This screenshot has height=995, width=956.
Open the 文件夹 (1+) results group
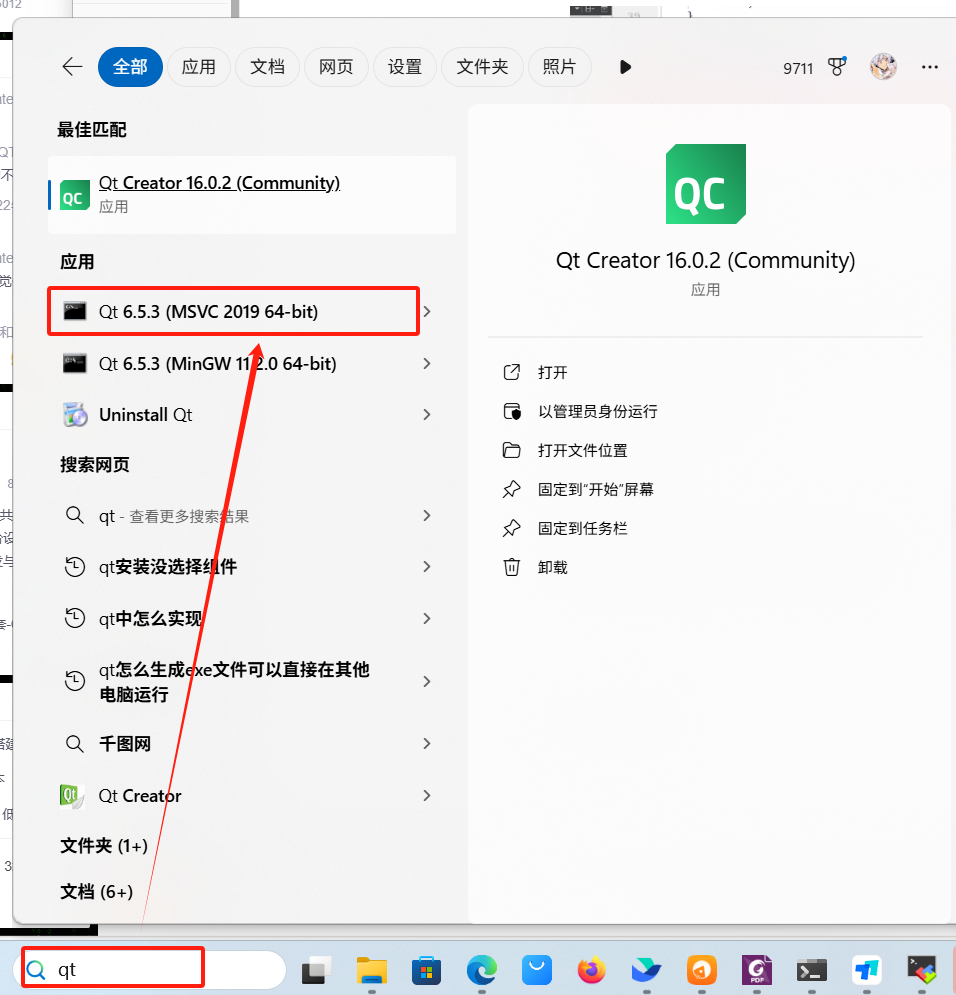pos(104,846)
